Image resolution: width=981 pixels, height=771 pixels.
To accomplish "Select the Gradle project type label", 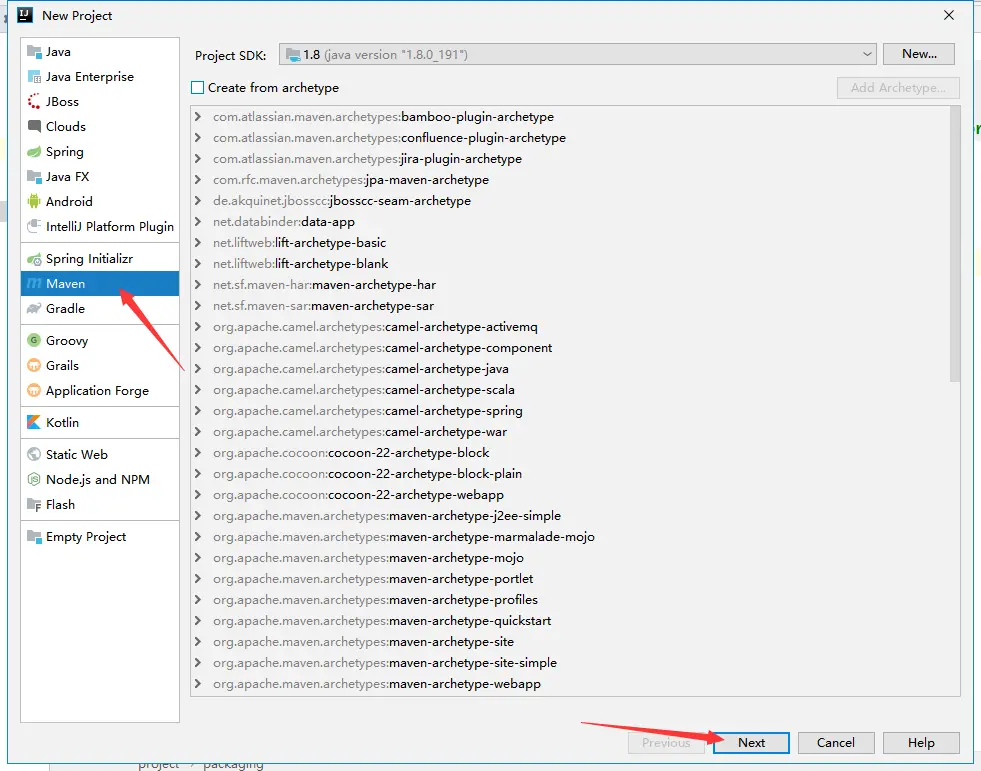I will [65, 309].
